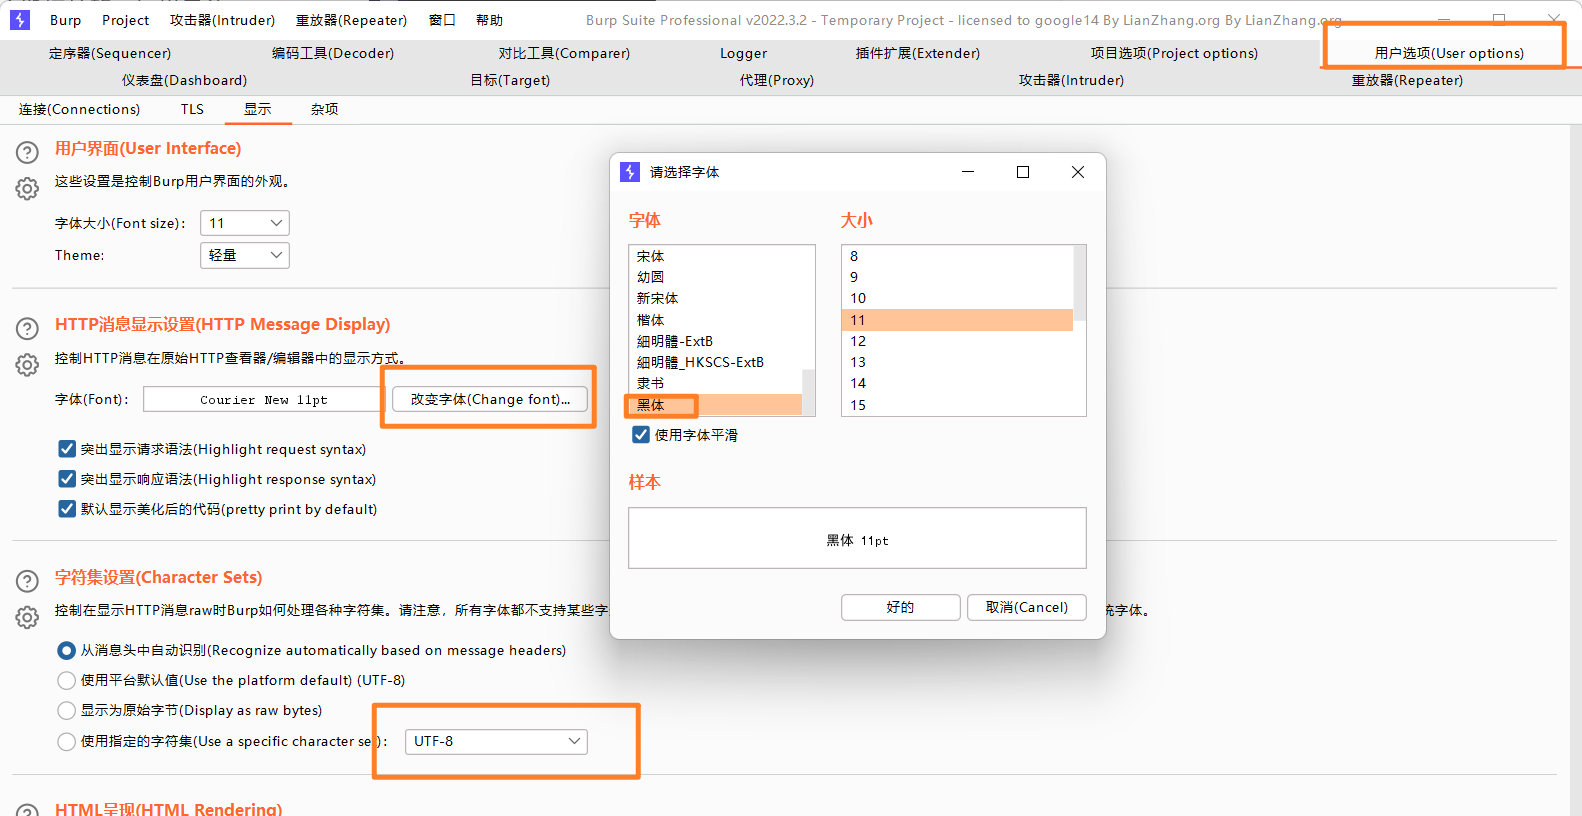Select Recognize automatically based on message headers

pyautogui.click(x=67, y=650)
